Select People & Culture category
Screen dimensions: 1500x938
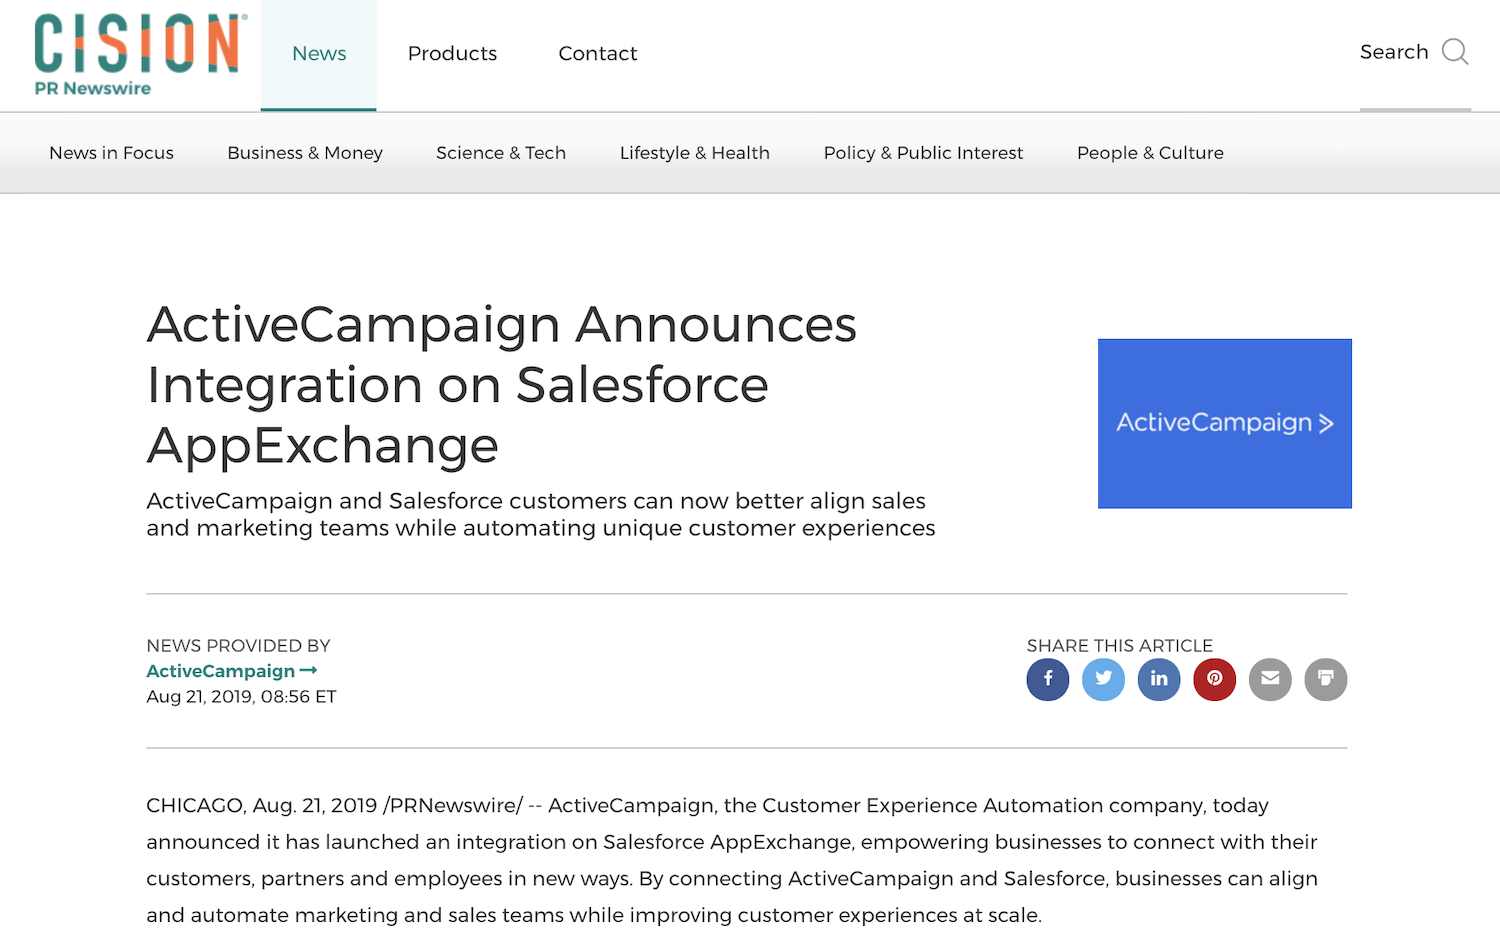[x=1150, y=153]
